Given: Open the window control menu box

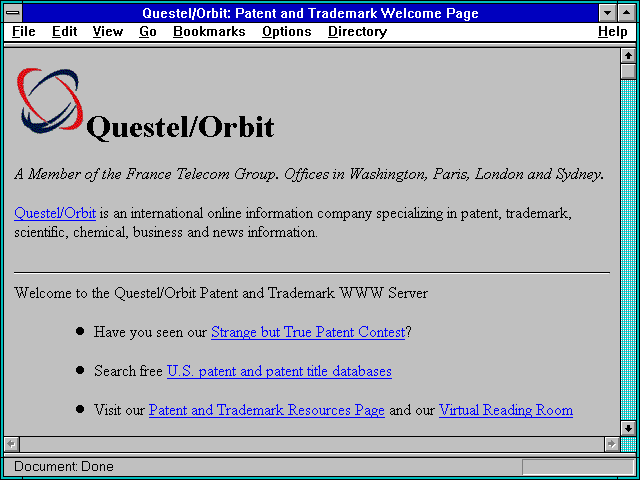Looking at the screenshot, I should click(x=13, y=13).
